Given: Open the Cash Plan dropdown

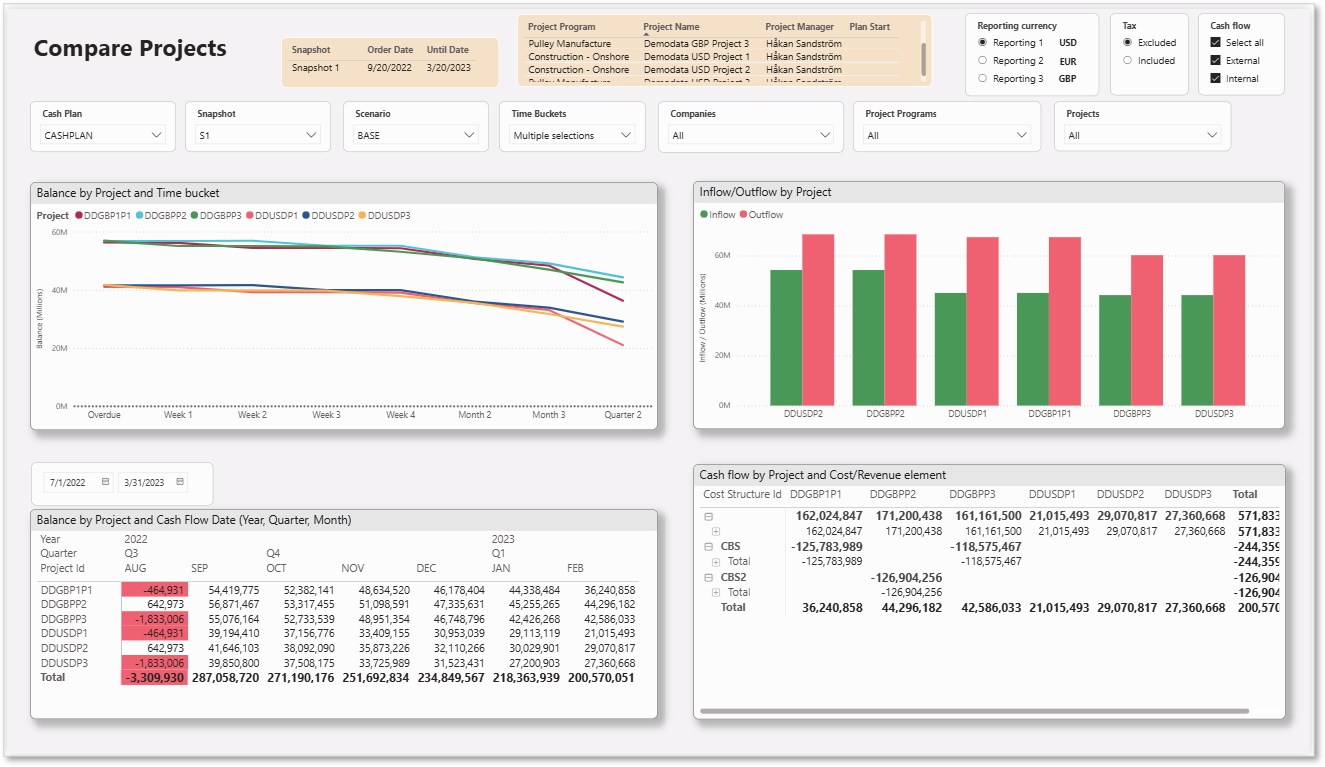Looking at the screenshot, I should [103, 135].
